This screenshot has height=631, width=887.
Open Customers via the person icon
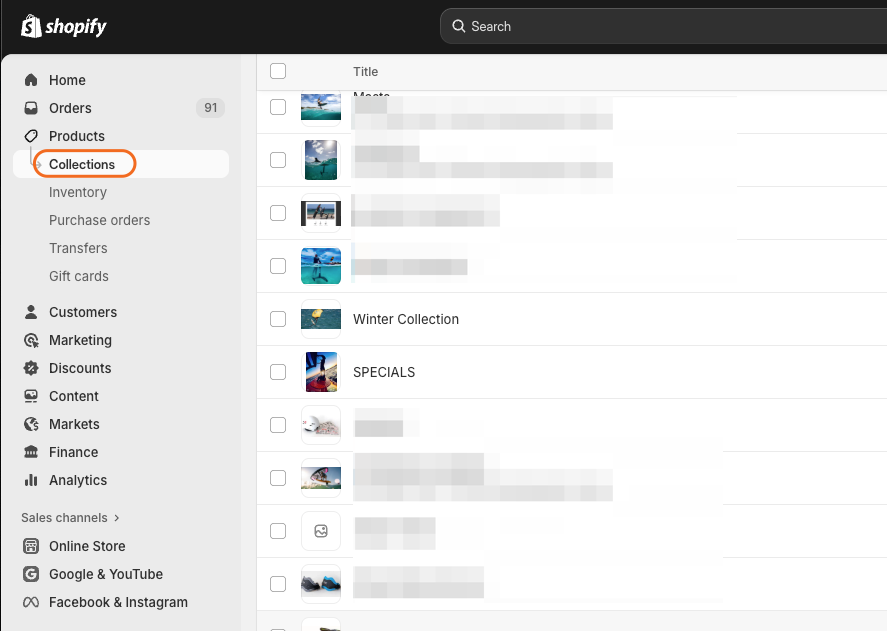pyautogui.click(x=31, y=312)
